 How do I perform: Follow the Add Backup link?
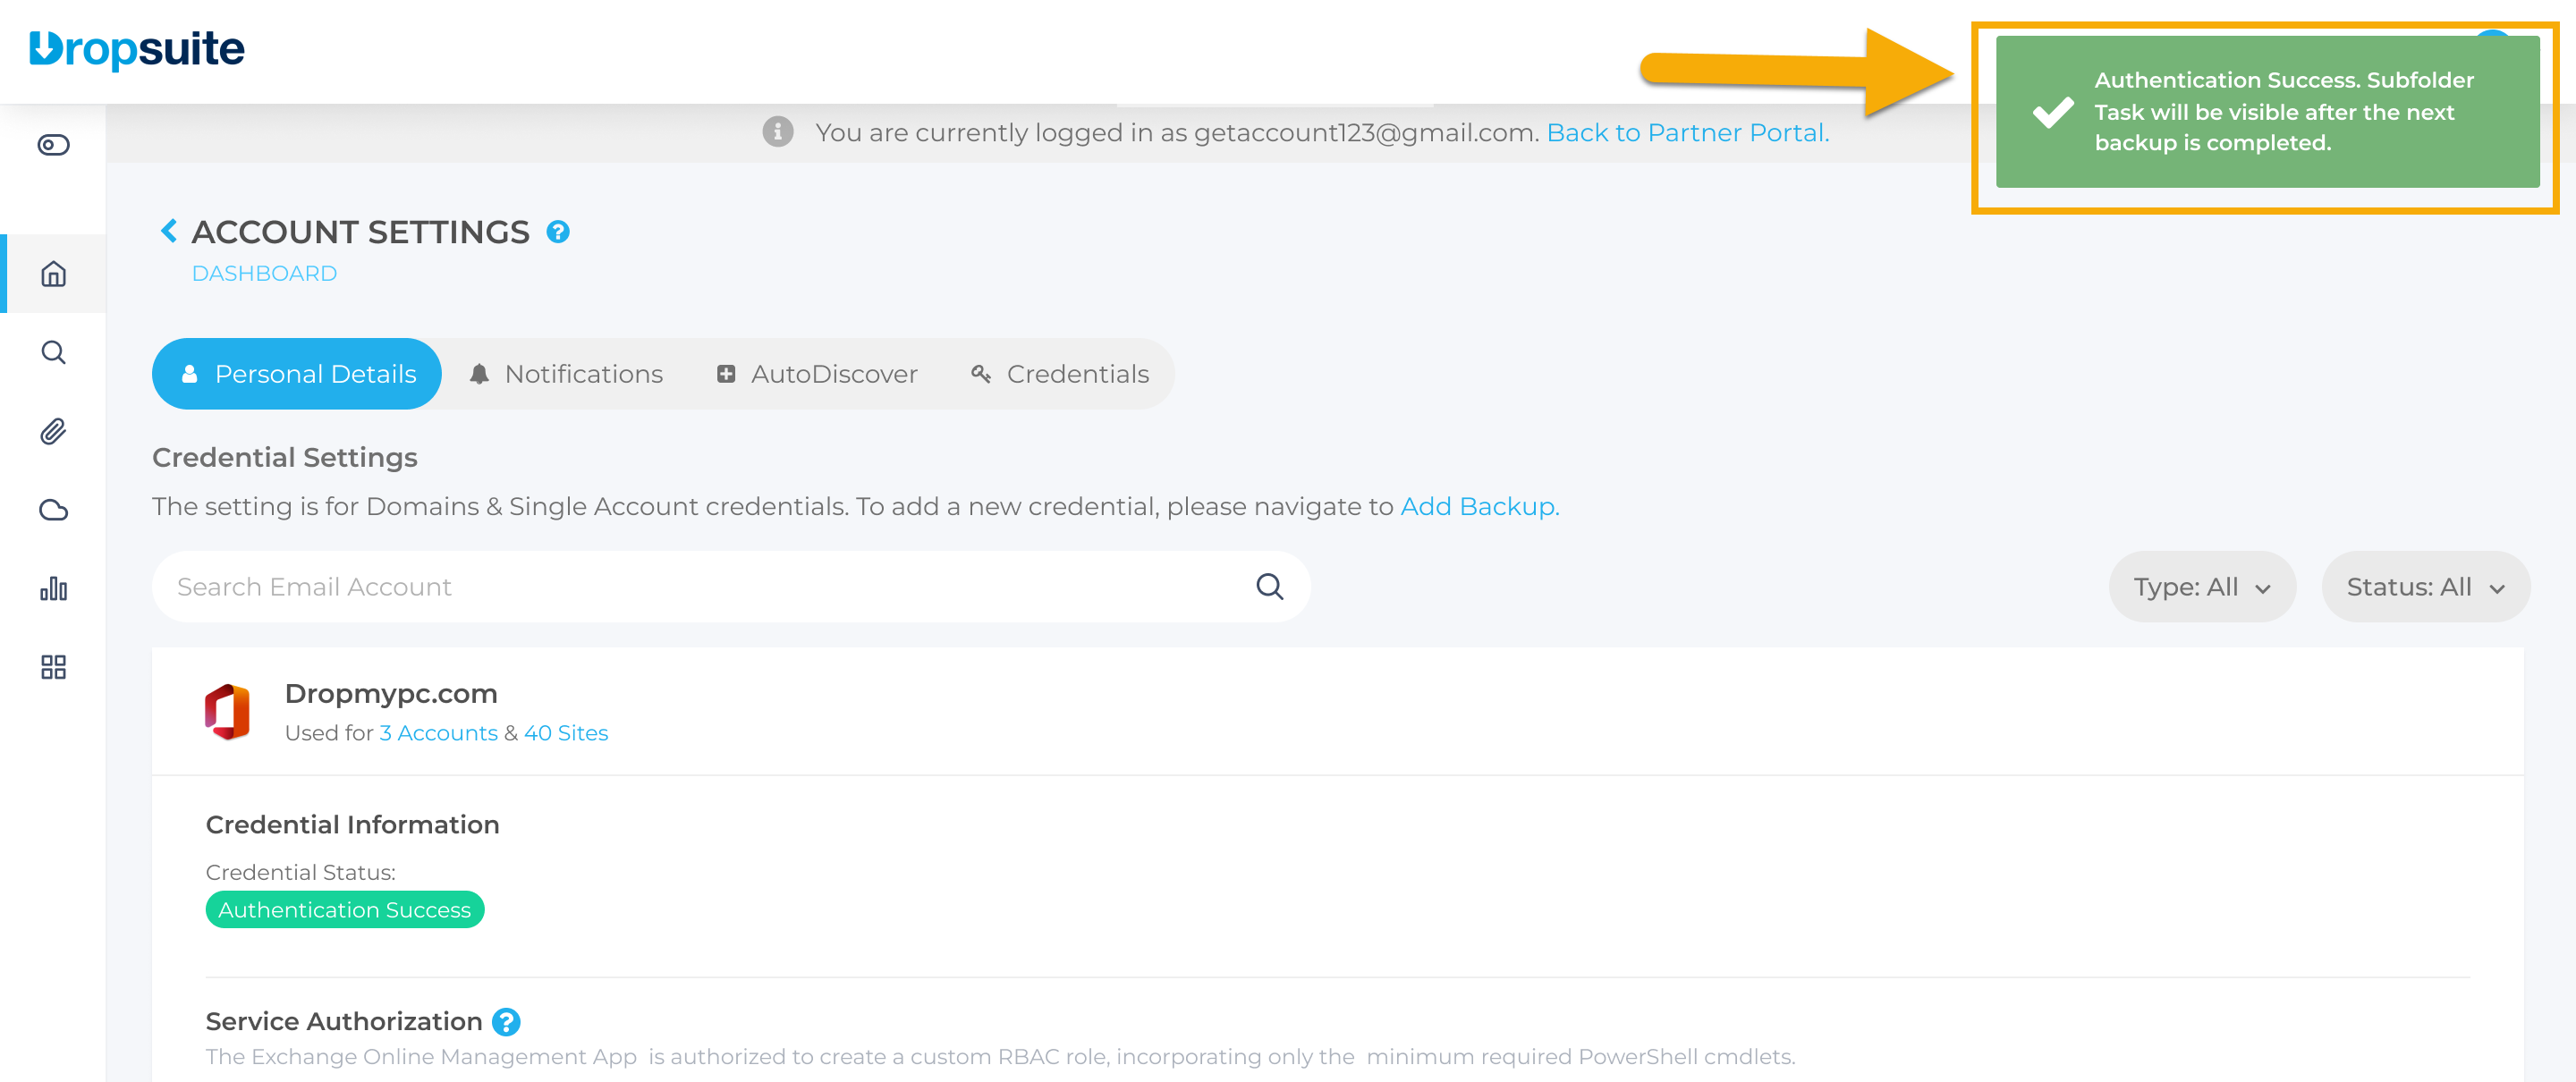click(x=1478, y=507)
